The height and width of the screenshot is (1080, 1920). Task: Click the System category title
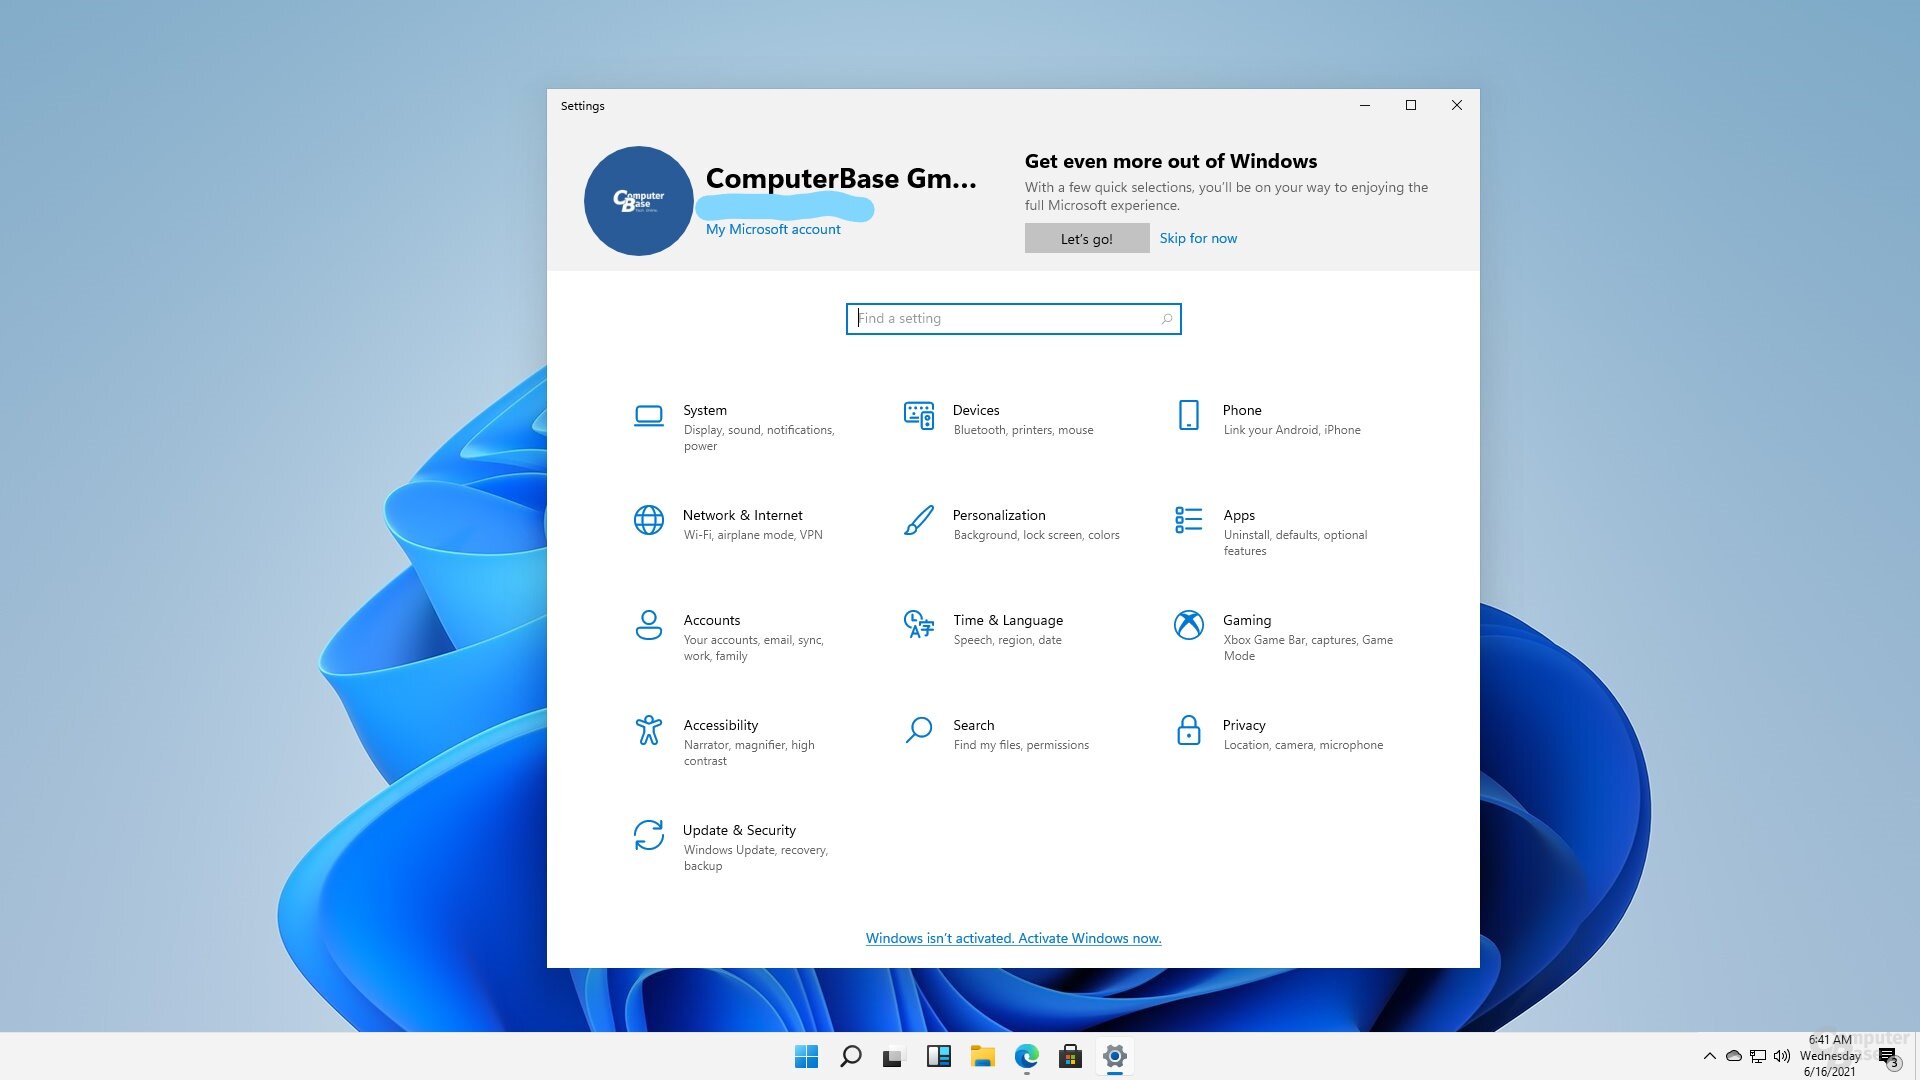(x=704, y=410)
